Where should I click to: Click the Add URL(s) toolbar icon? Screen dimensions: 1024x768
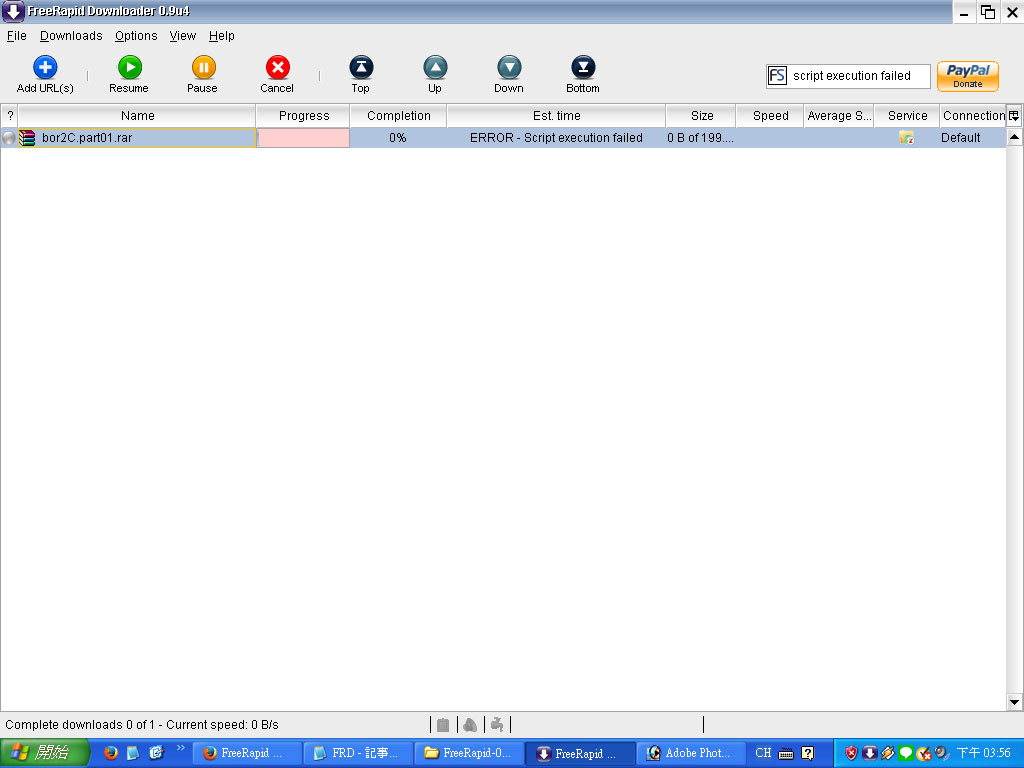(x=45, y=68)
